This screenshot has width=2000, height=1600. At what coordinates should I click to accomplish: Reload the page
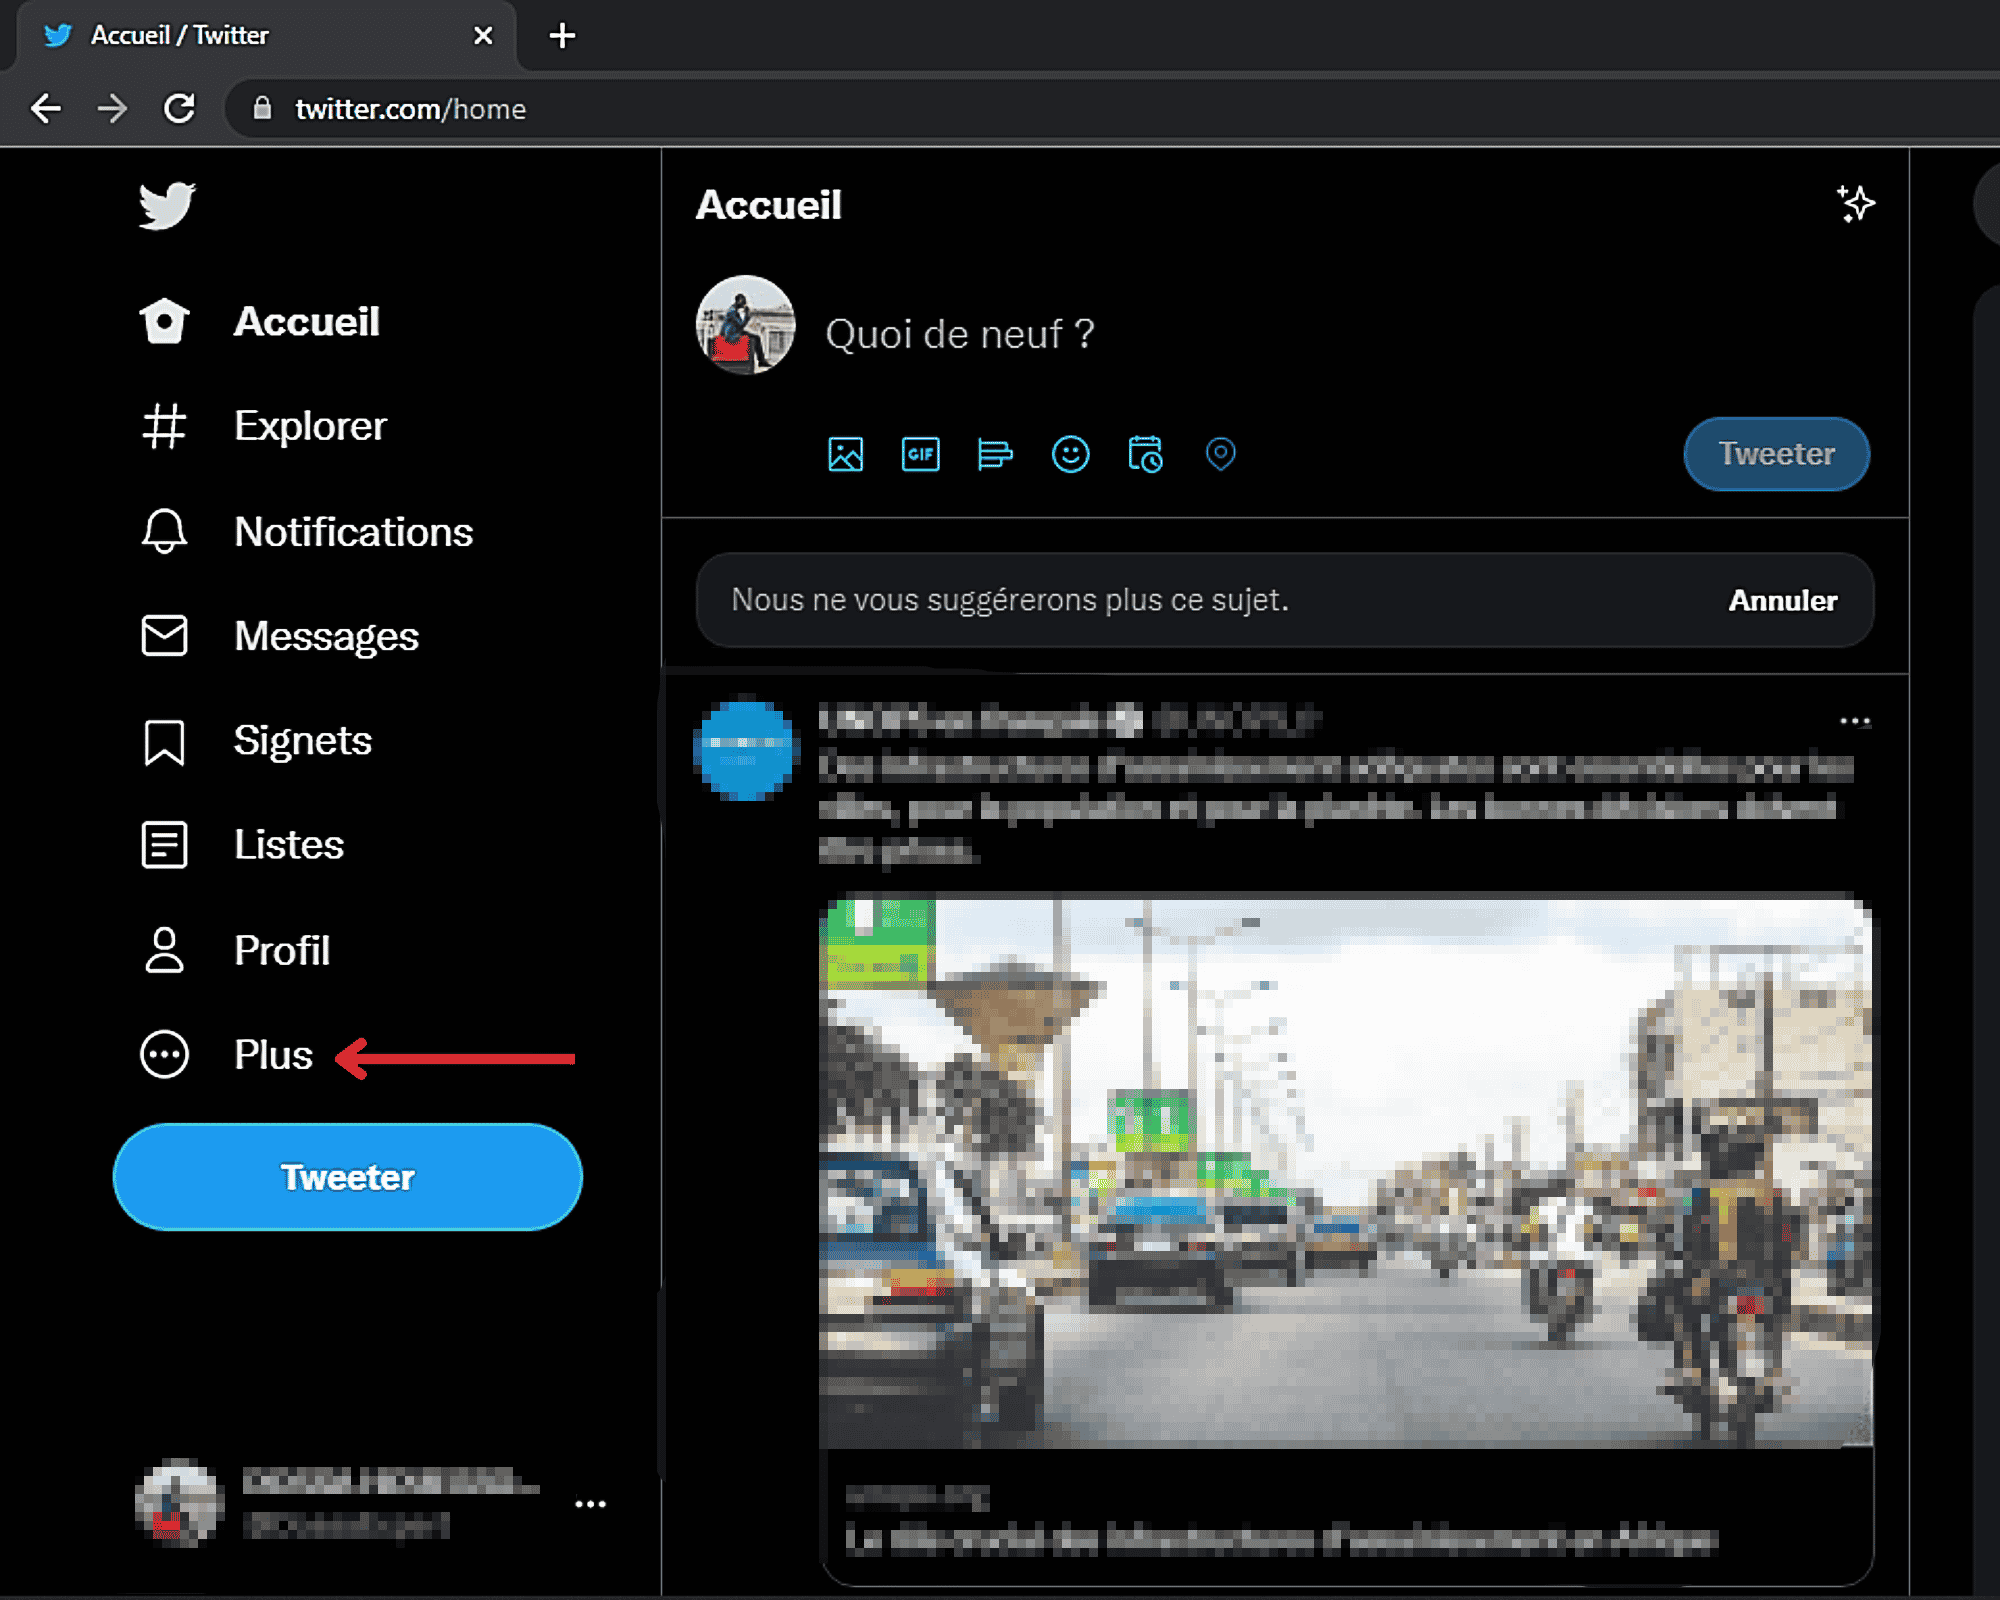click(179, 108)
